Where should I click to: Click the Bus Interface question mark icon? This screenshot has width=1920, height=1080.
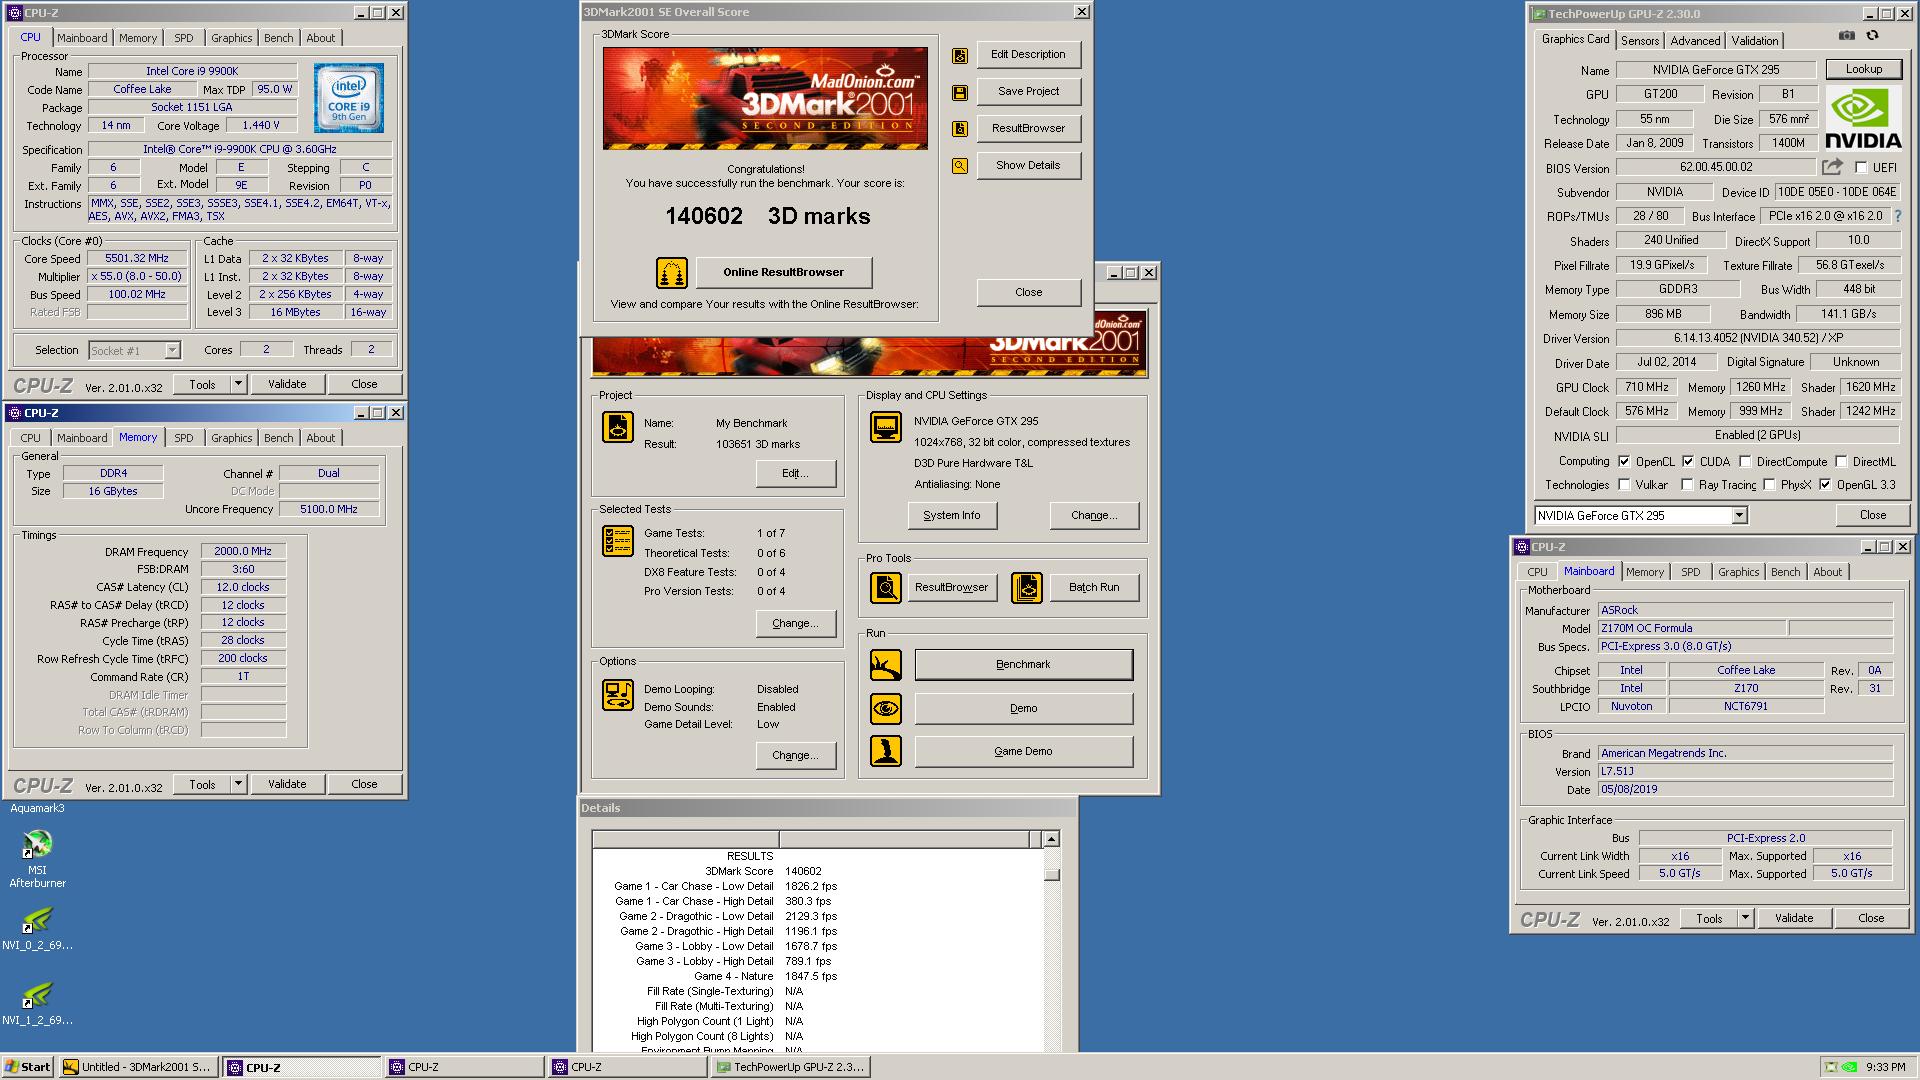(1897, 216)
